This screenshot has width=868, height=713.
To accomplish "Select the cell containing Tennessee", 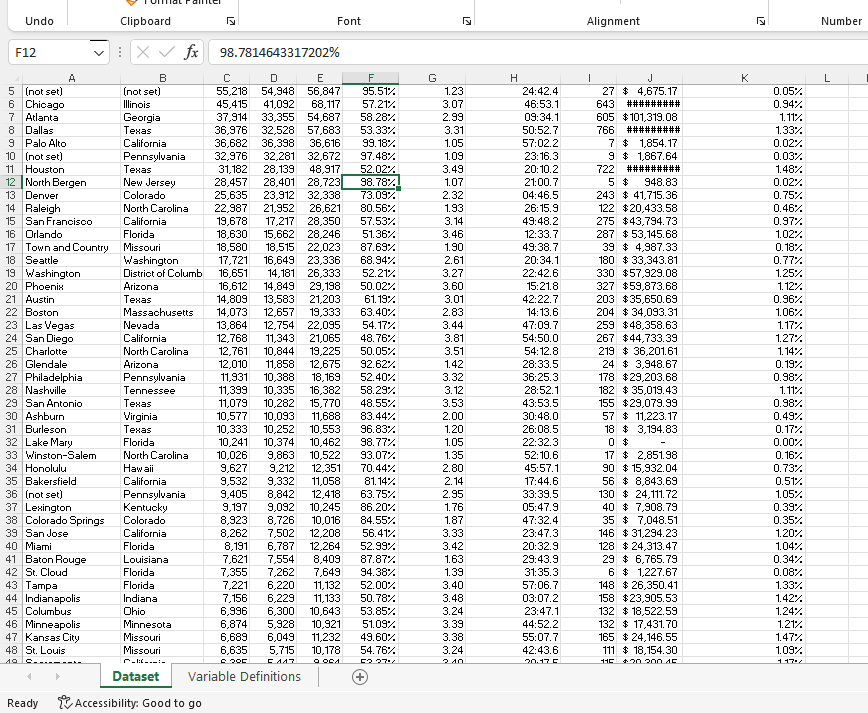I will (x=162, y=390).
